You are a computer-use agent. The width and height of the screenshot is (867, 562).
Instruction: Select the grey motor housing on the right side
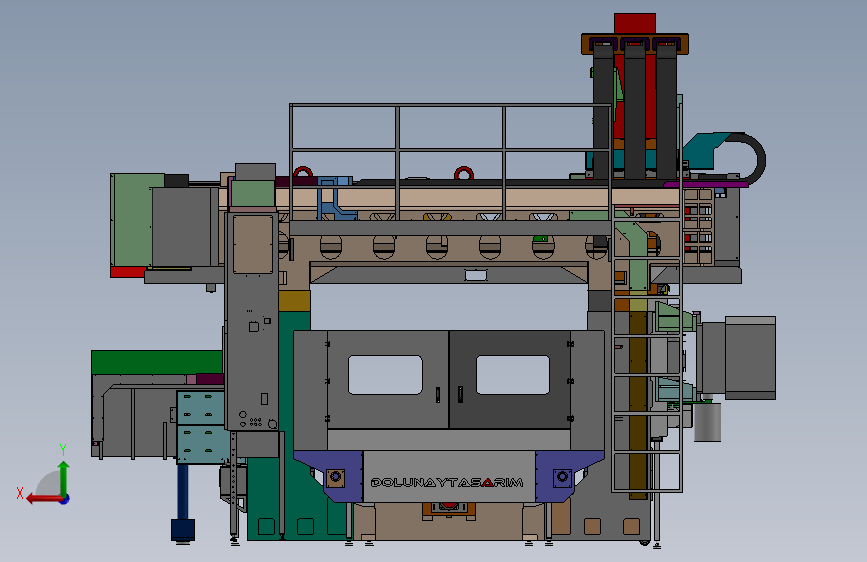(x=750, y=357)
